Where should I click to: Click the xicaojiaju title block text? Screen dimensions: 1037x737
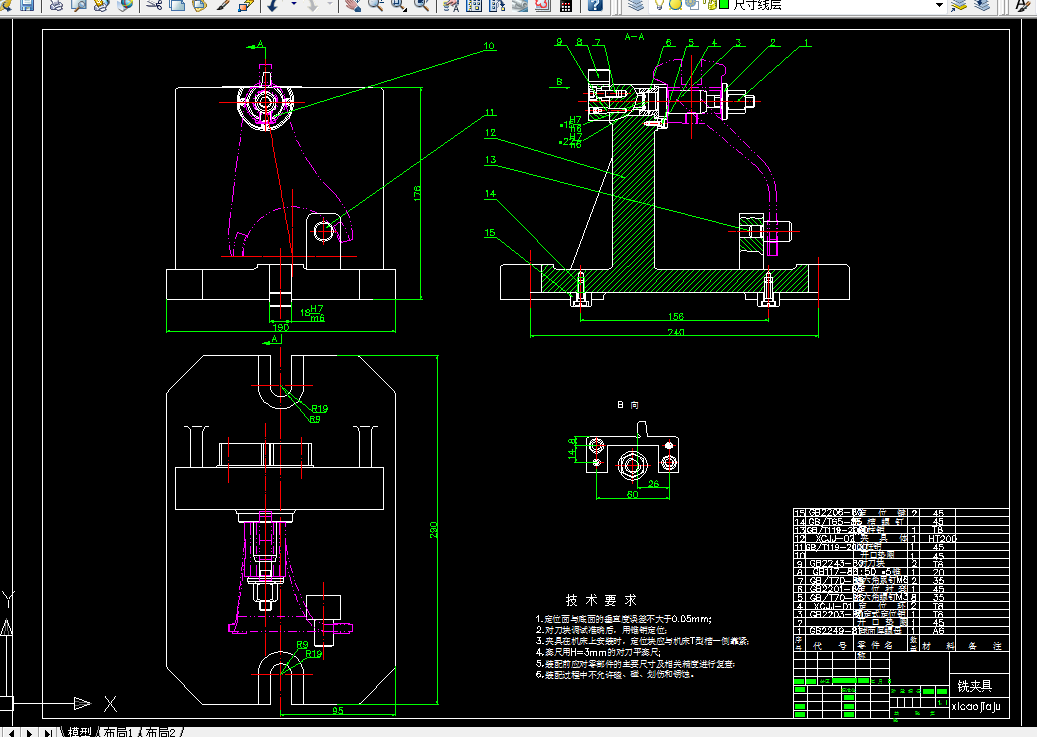coord(976,707)
